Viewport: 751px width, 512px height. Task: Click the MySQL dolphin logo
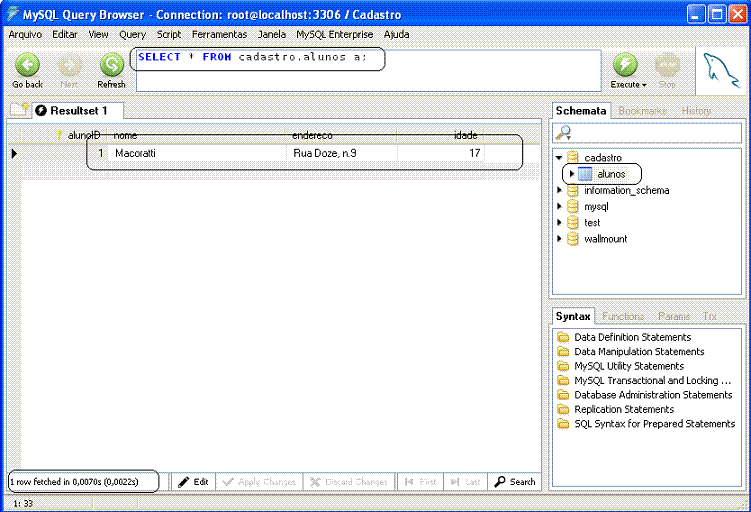tap(721, 71)
